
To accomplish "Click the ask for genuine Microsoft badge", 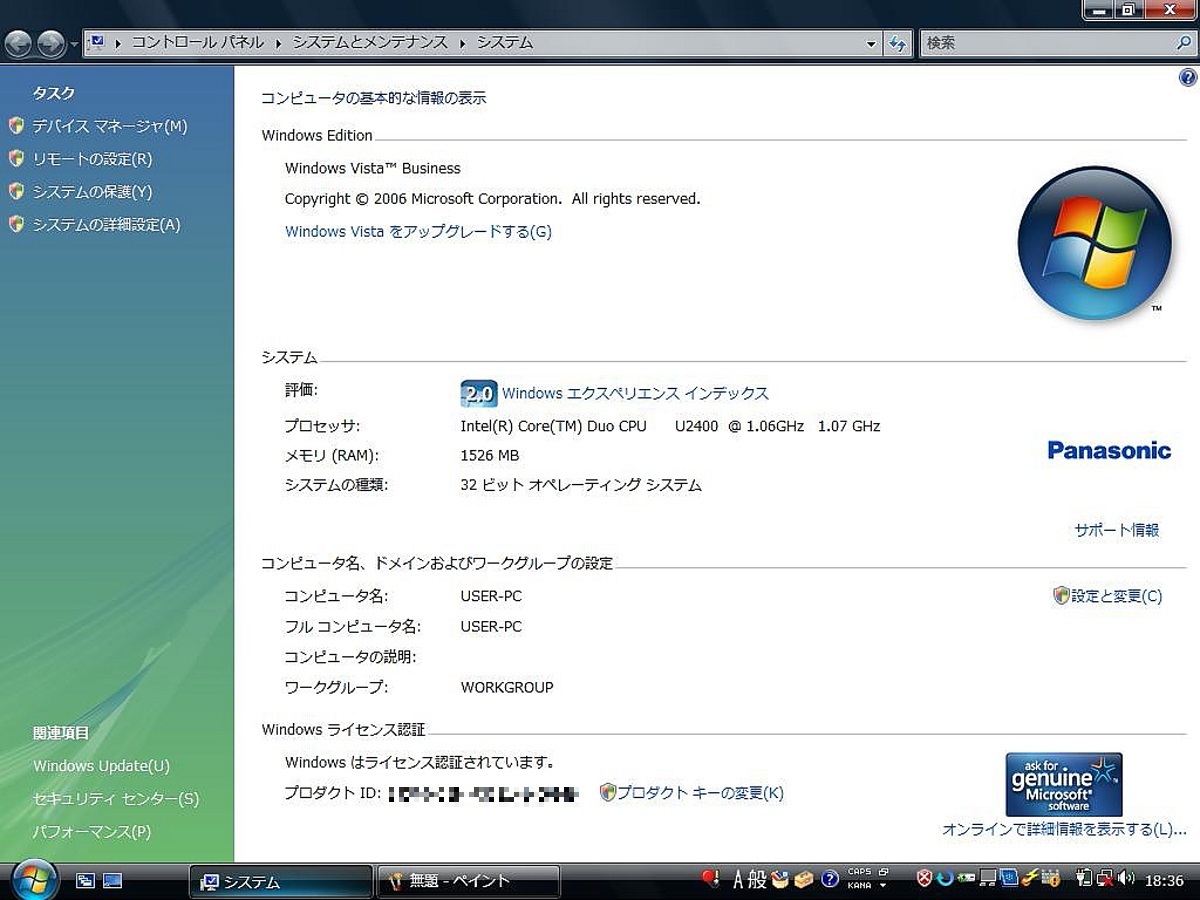I will click(x=1064, y=784).
